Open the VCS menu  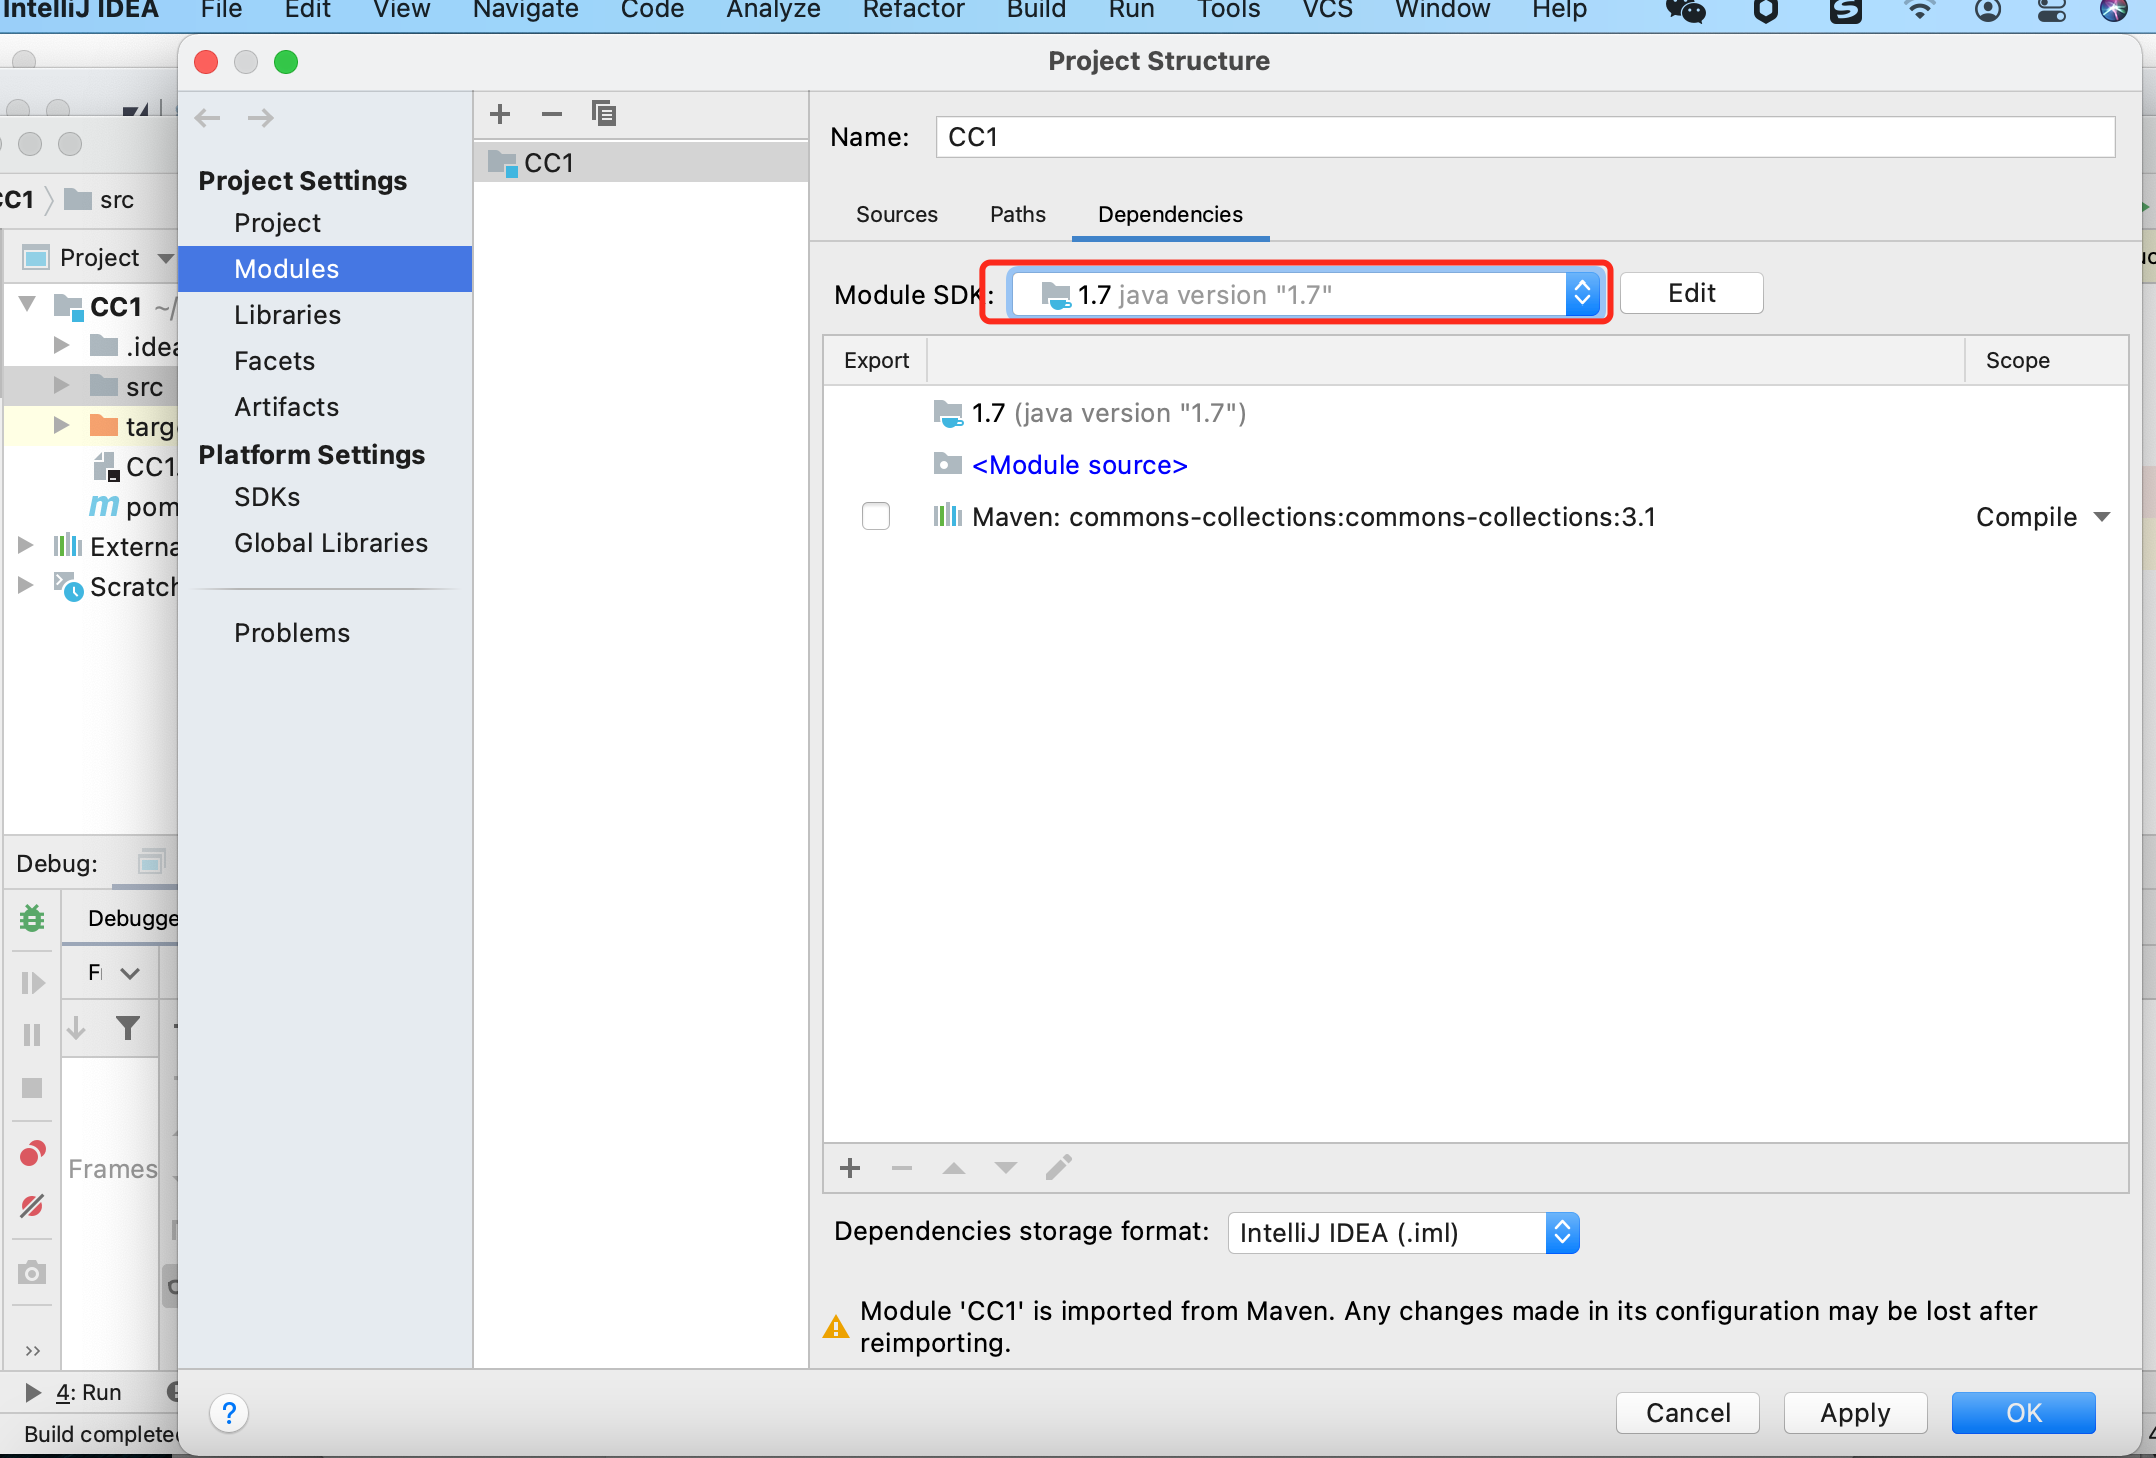[1327, 11]
